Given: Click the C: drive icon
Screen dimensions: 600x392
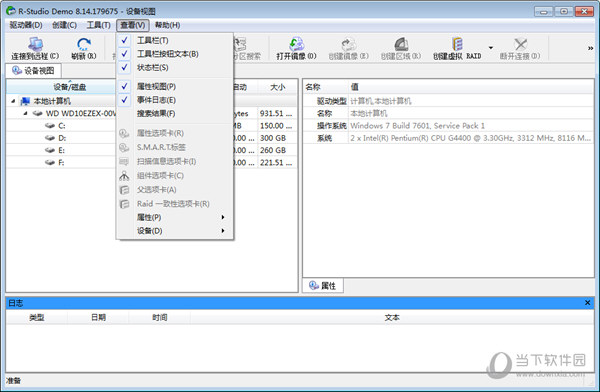Looking at the screenshot, I should point(50,126).
